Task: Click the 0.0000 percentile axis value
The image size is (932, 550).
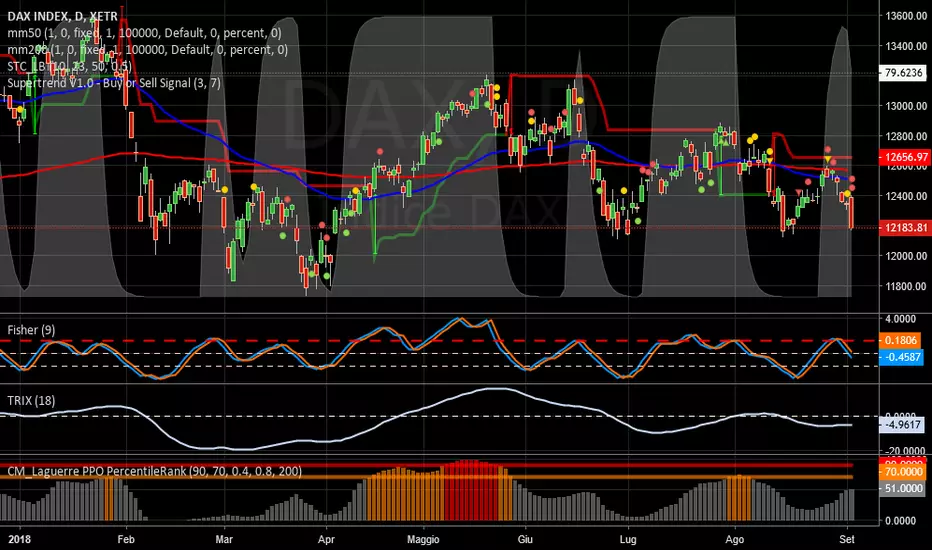Action: coord(900,521)
